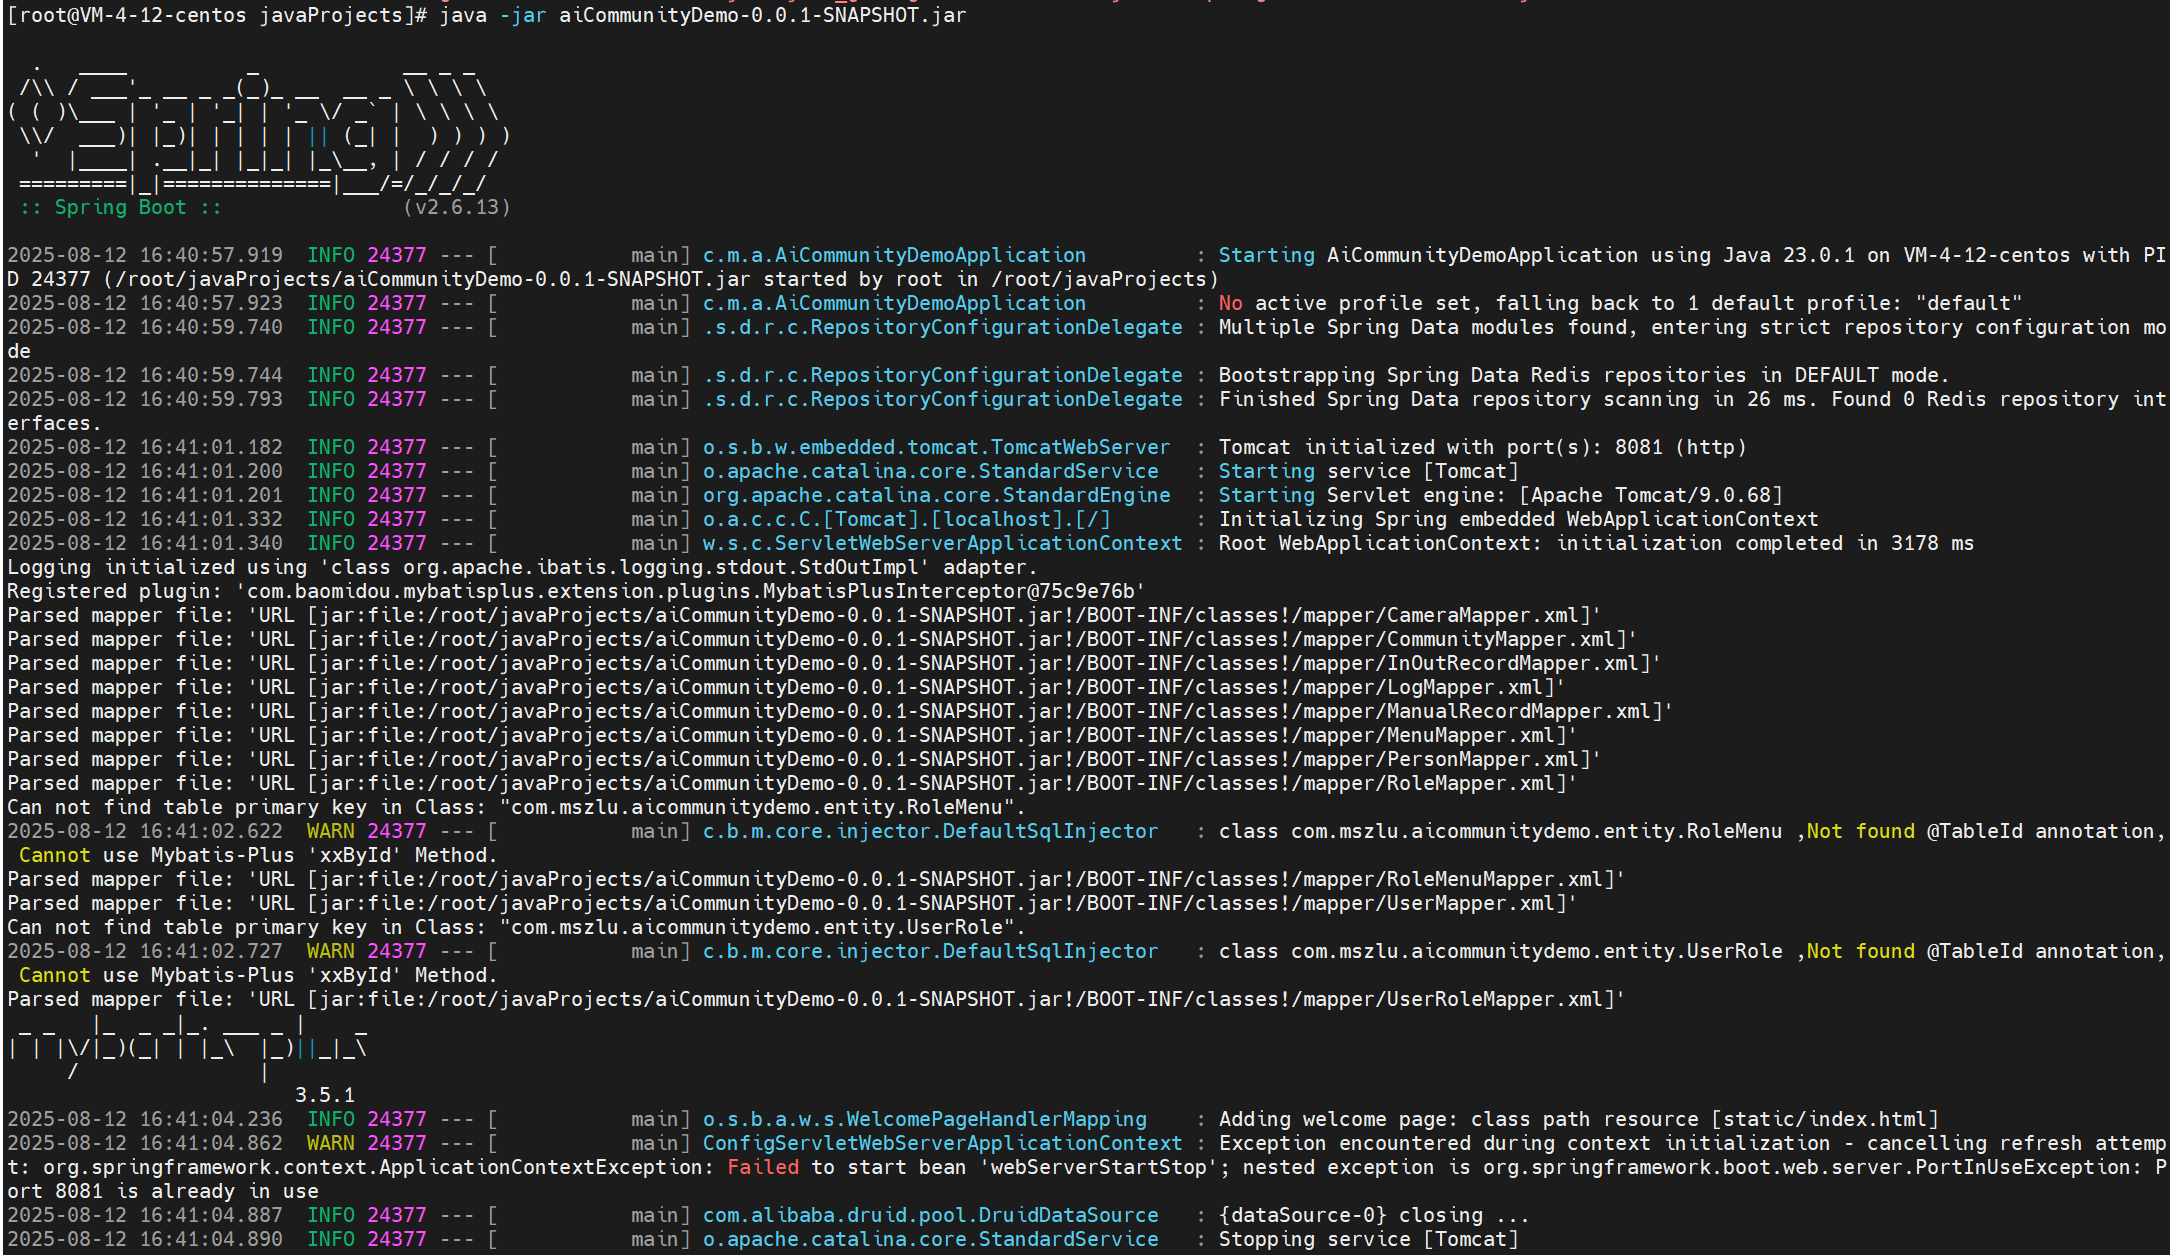Click the red 'Failed' word in exception

pos(763,1167)
